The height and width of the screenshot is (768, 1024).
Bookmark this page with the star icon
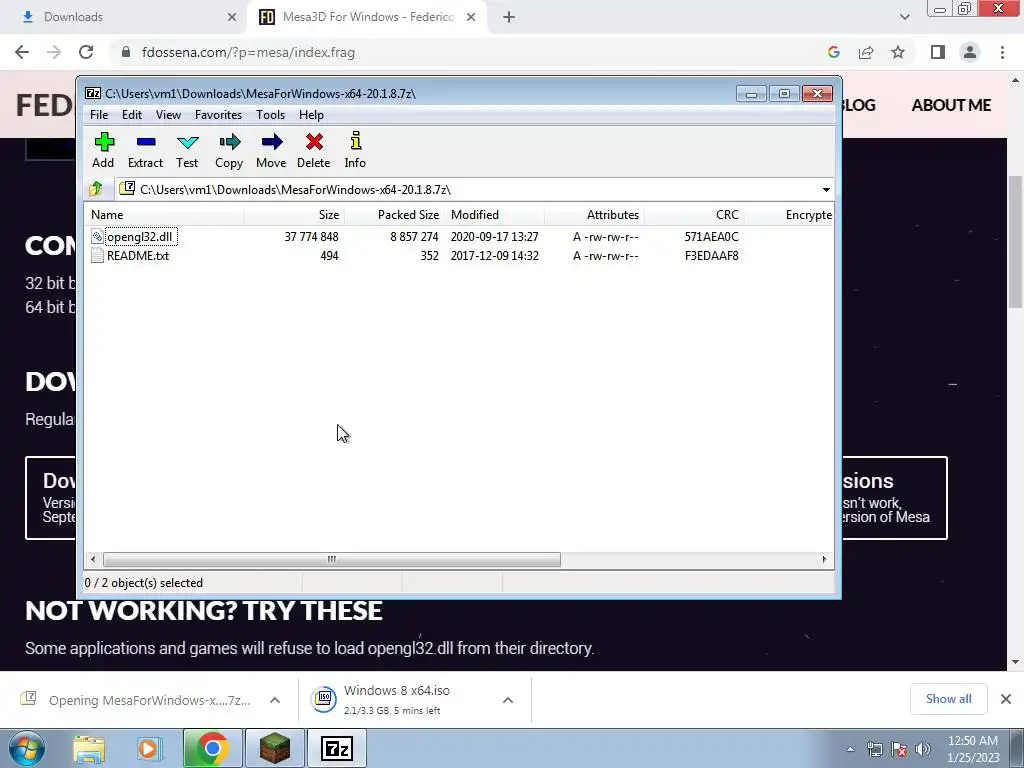[x=898, y=52]
